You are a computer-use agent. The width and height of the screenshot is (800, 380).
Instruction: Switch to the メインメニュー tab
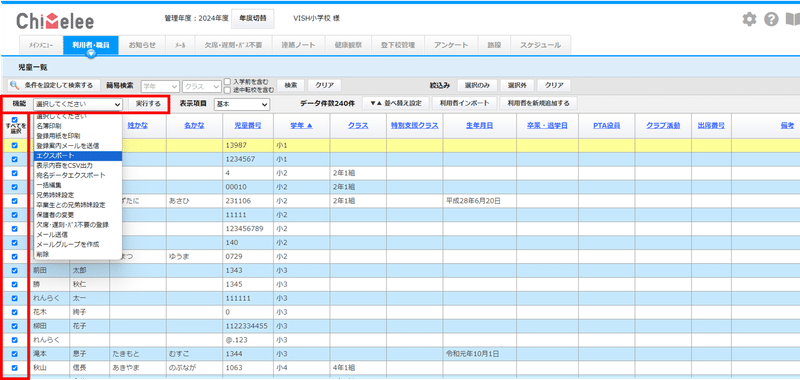point(41,45)
